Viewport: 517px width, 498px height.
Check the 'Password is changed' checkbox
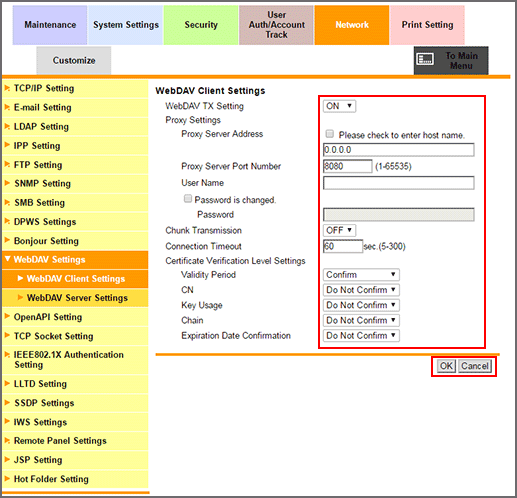188,199
